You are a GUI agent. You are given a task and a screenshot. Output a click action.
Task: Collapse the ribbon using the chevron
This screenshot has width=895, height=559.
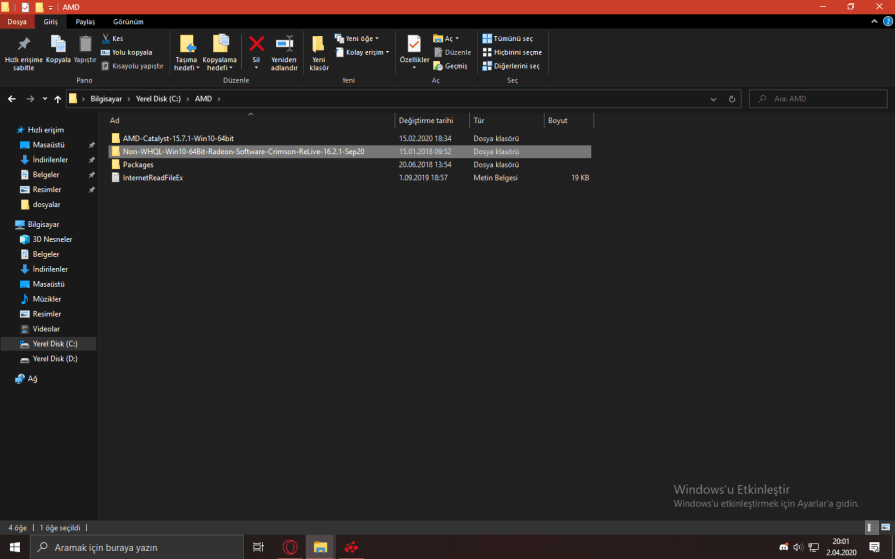[874, 22]
